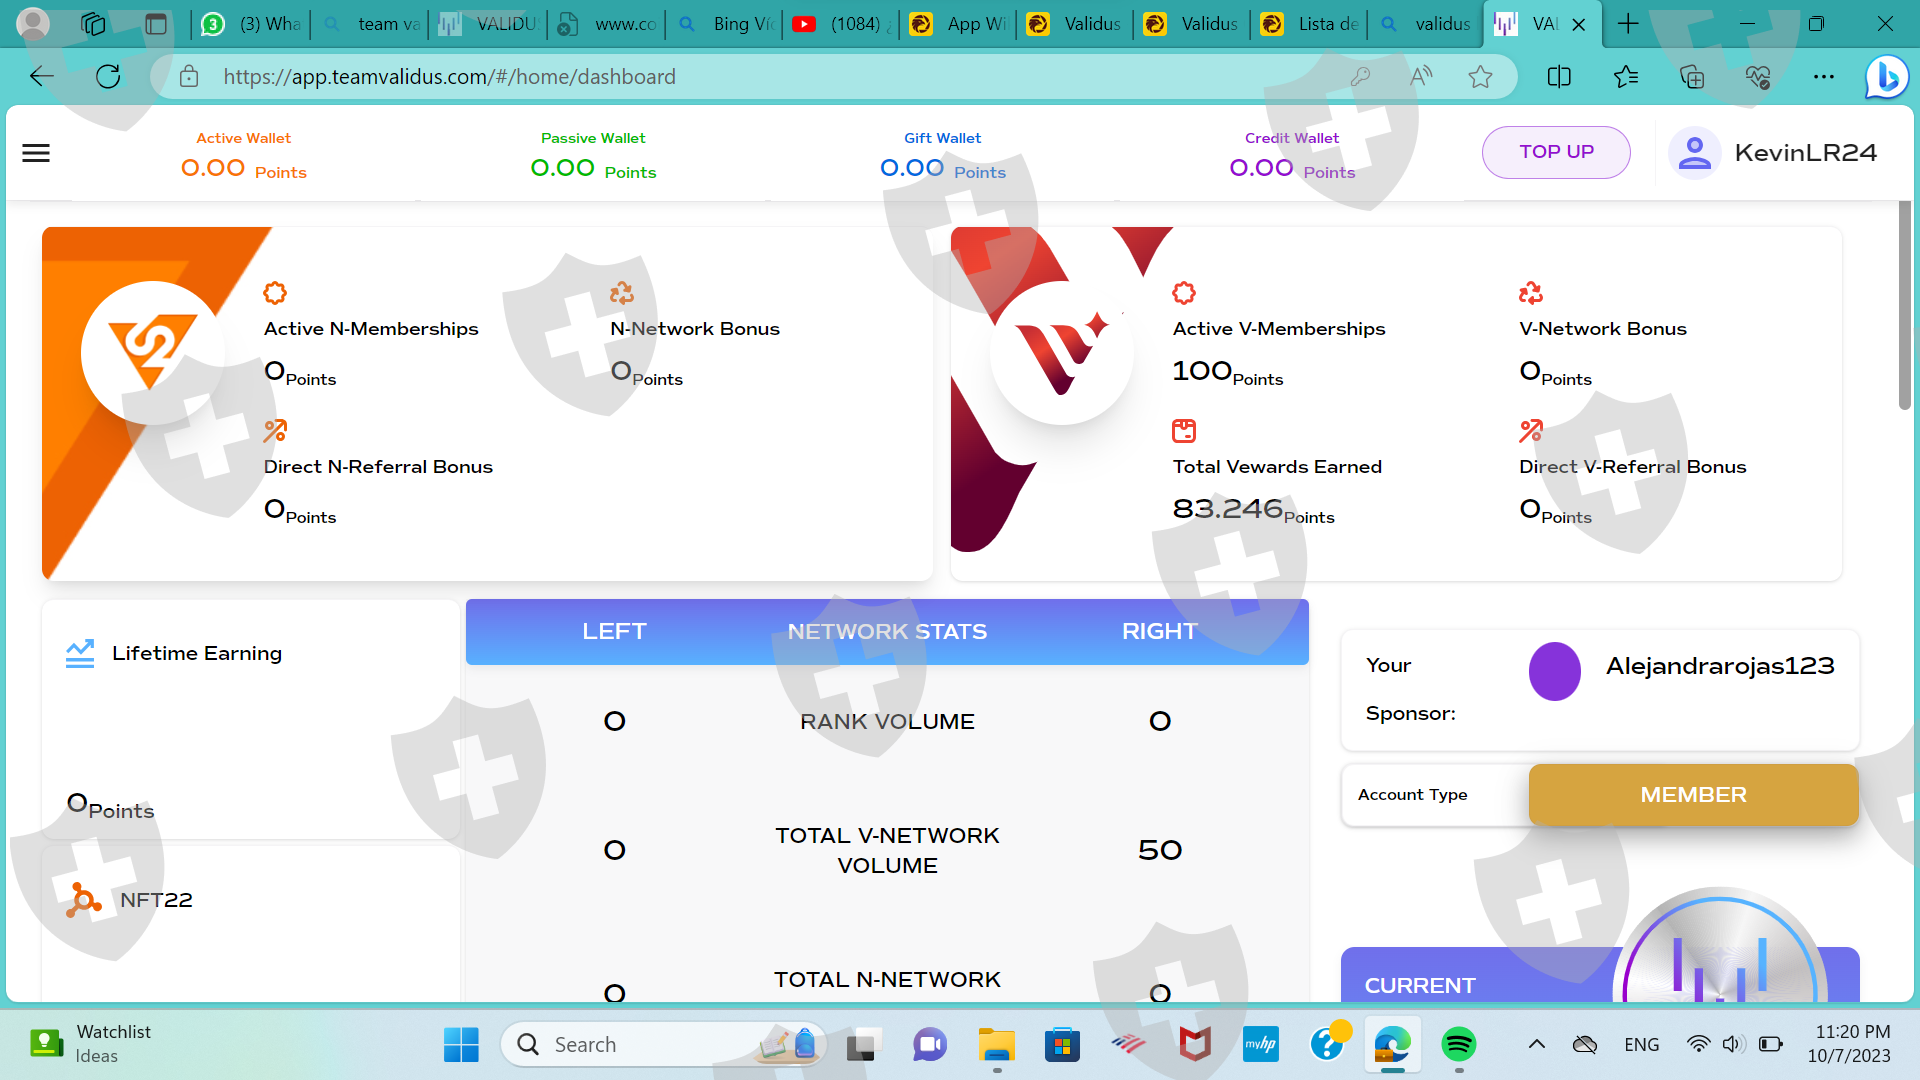Image resolution: width=1920 pixels, height=1080 pixels.
Task: Click the N-Network Bonus recycle icon
Action: [622, 293]
